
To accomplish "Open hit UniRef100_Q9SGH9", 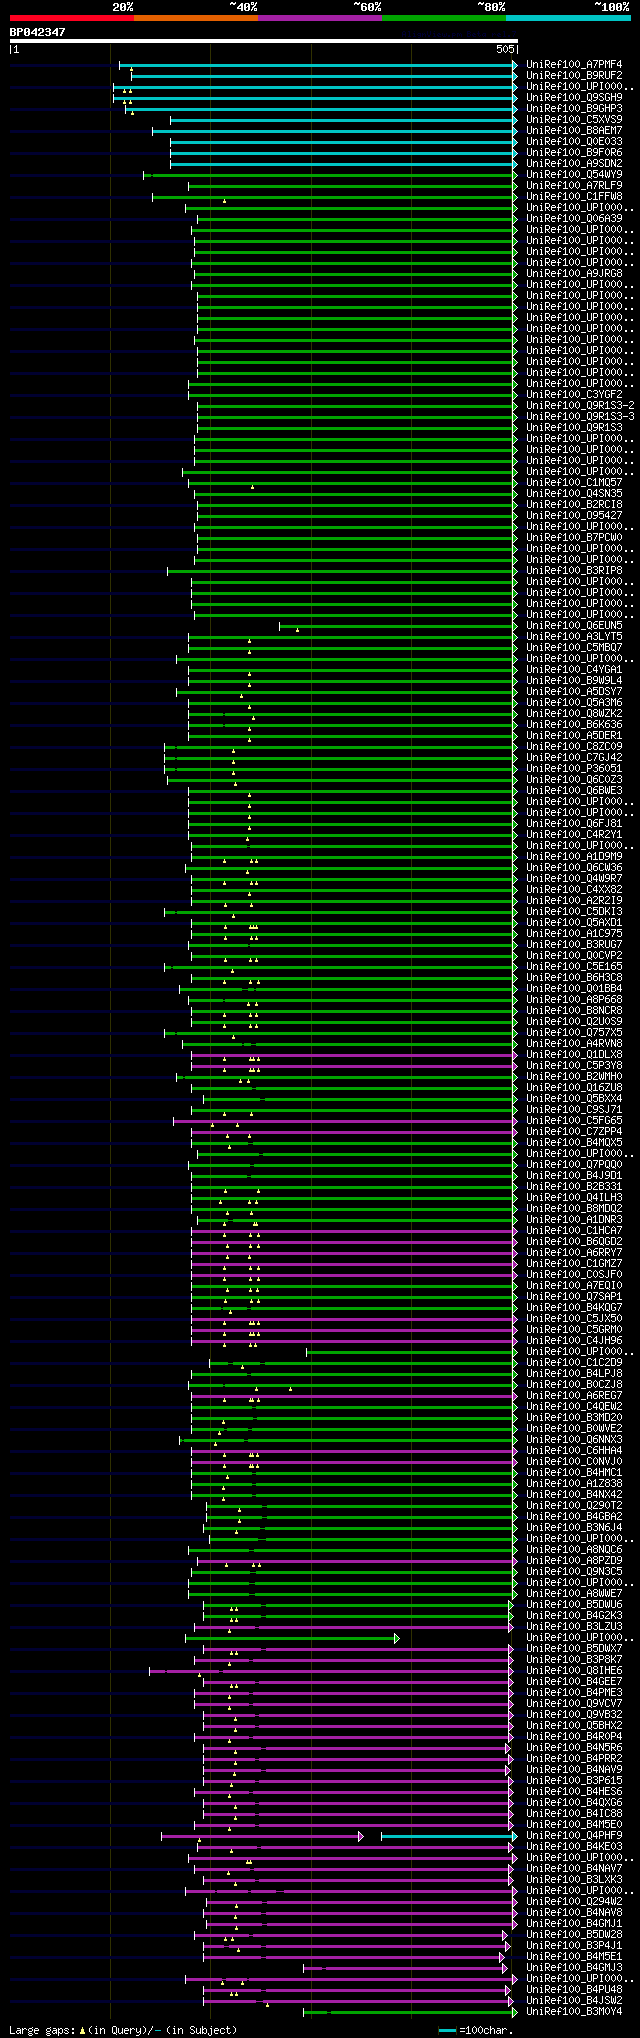I will (x=574, y=98).
